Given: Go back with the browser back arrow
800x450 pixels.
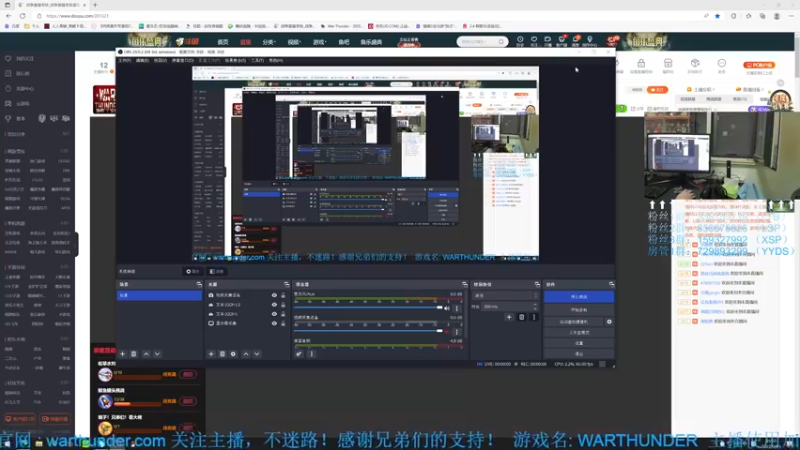Looking at the screenshot, I should [9, 16].
